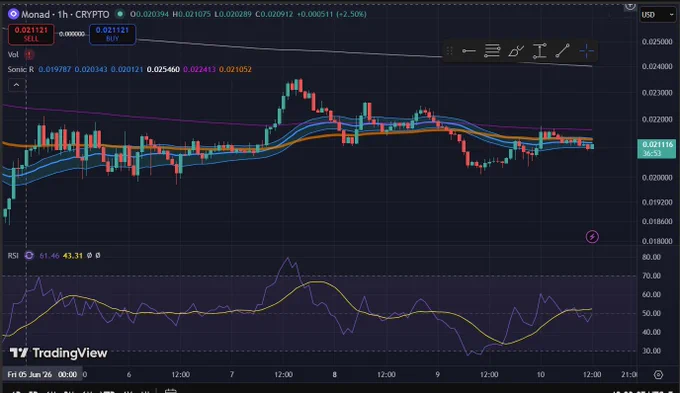Click the 0.024000 price scale label
Screen dimensions: 680x393
657,67
